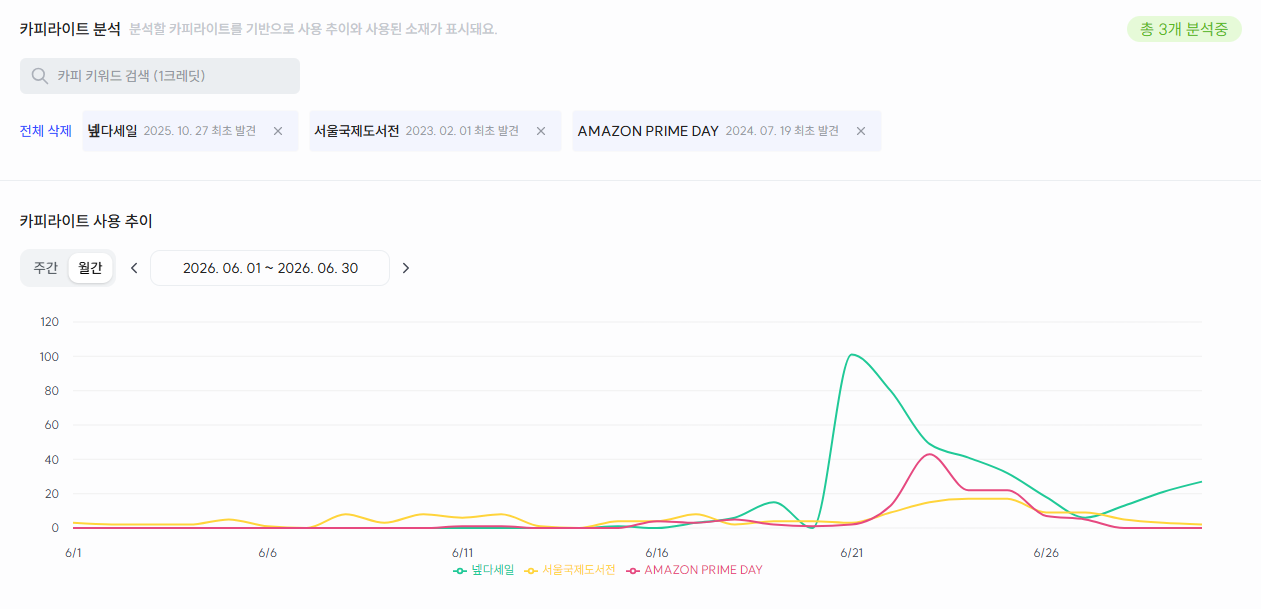Focus the 카피 키워드 검색 field
Screen dimensions: 1261x609
tap(160, 76)
